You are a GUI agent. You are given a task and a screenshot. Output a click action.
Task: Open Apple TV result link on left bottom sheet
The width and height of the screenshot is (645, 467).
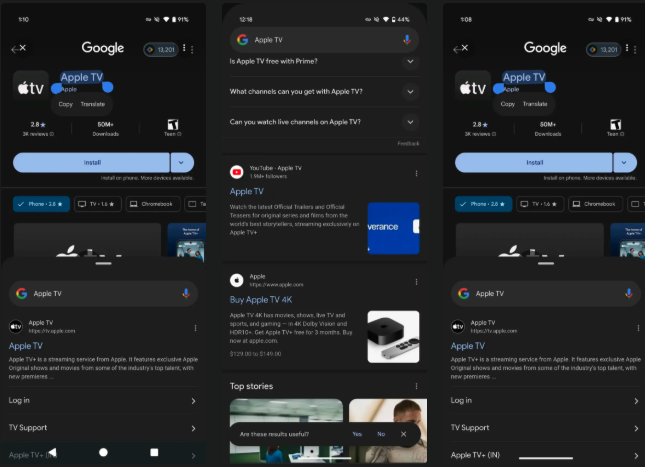[x=26, y=346]
